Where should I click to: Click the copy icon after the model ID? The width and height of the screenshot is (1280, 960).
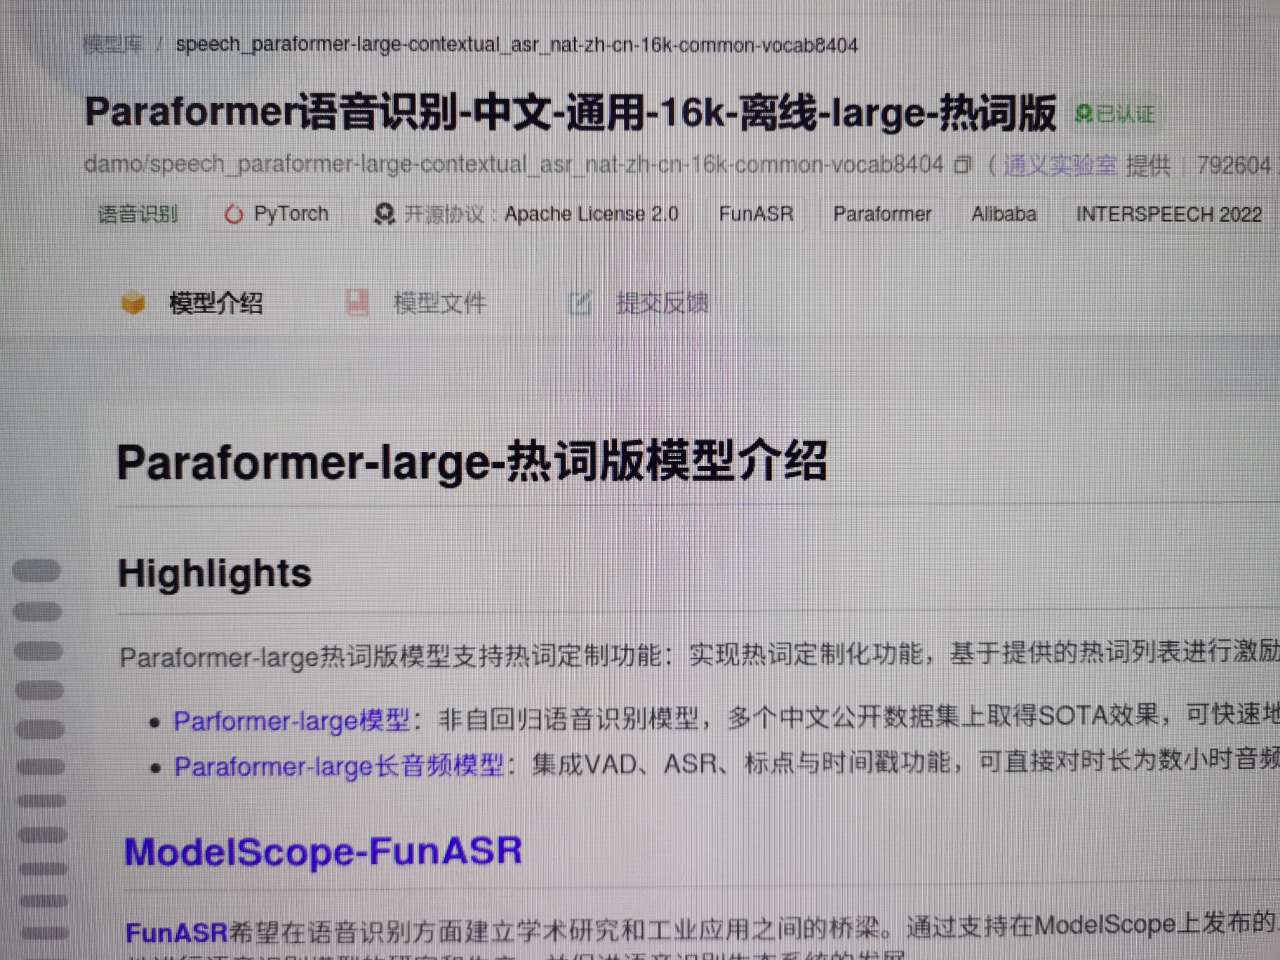(x=962, y=165)
